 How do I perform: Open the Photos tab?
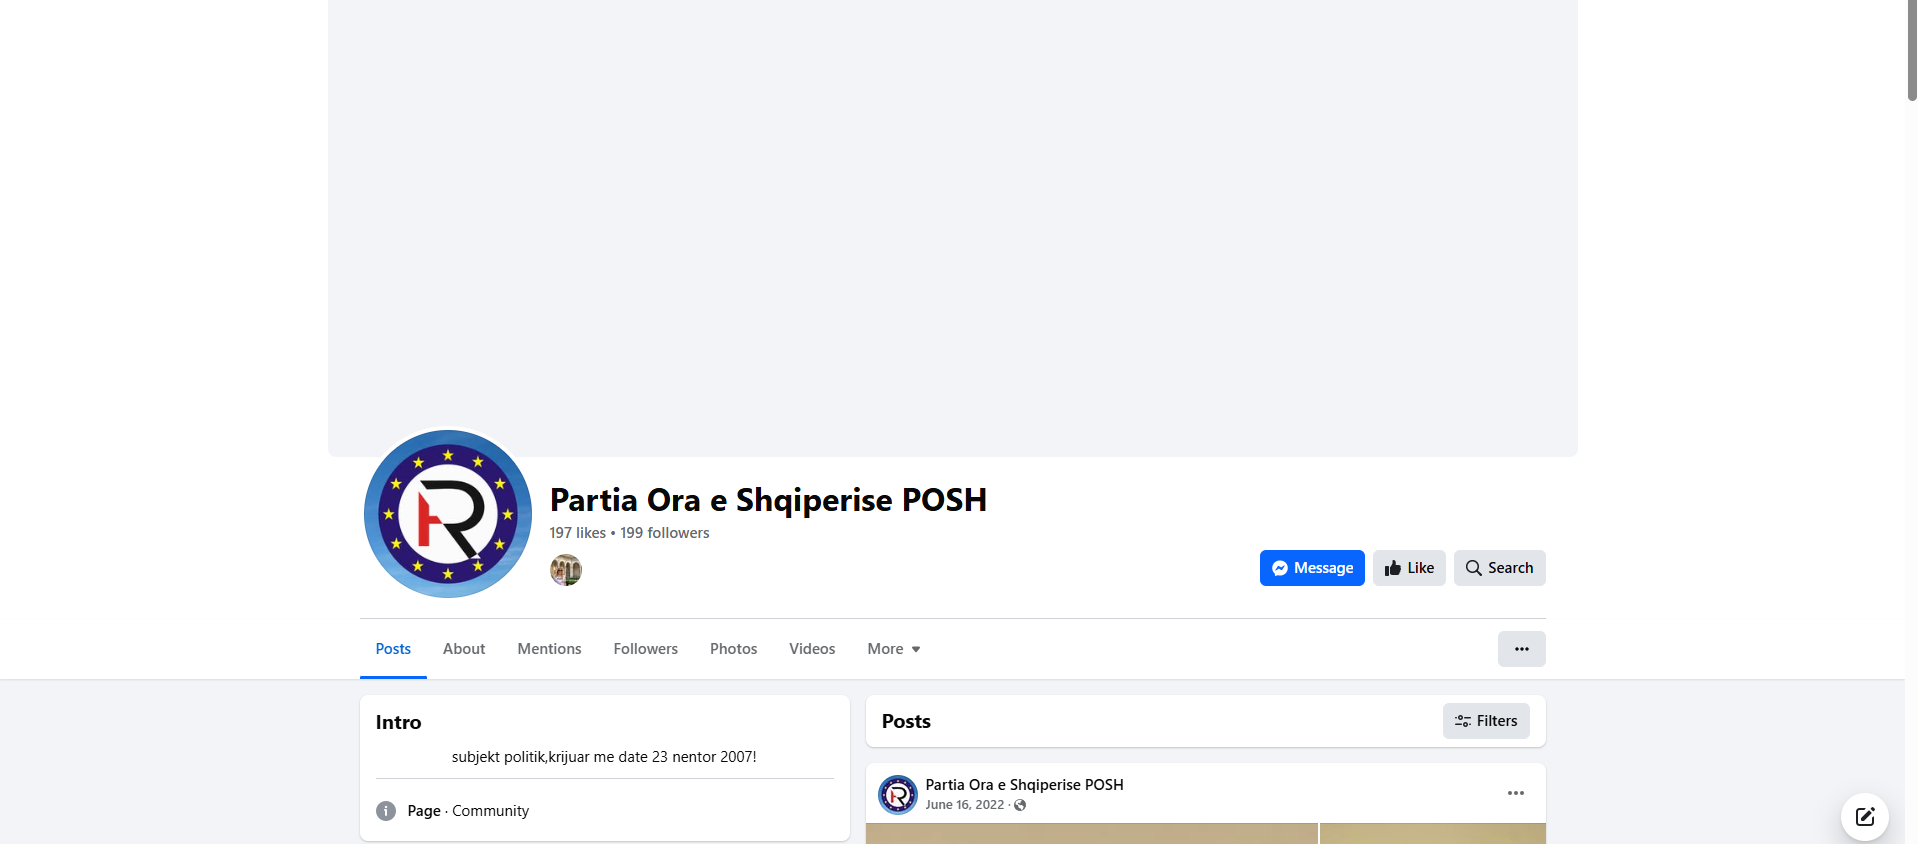pos(734,649)
